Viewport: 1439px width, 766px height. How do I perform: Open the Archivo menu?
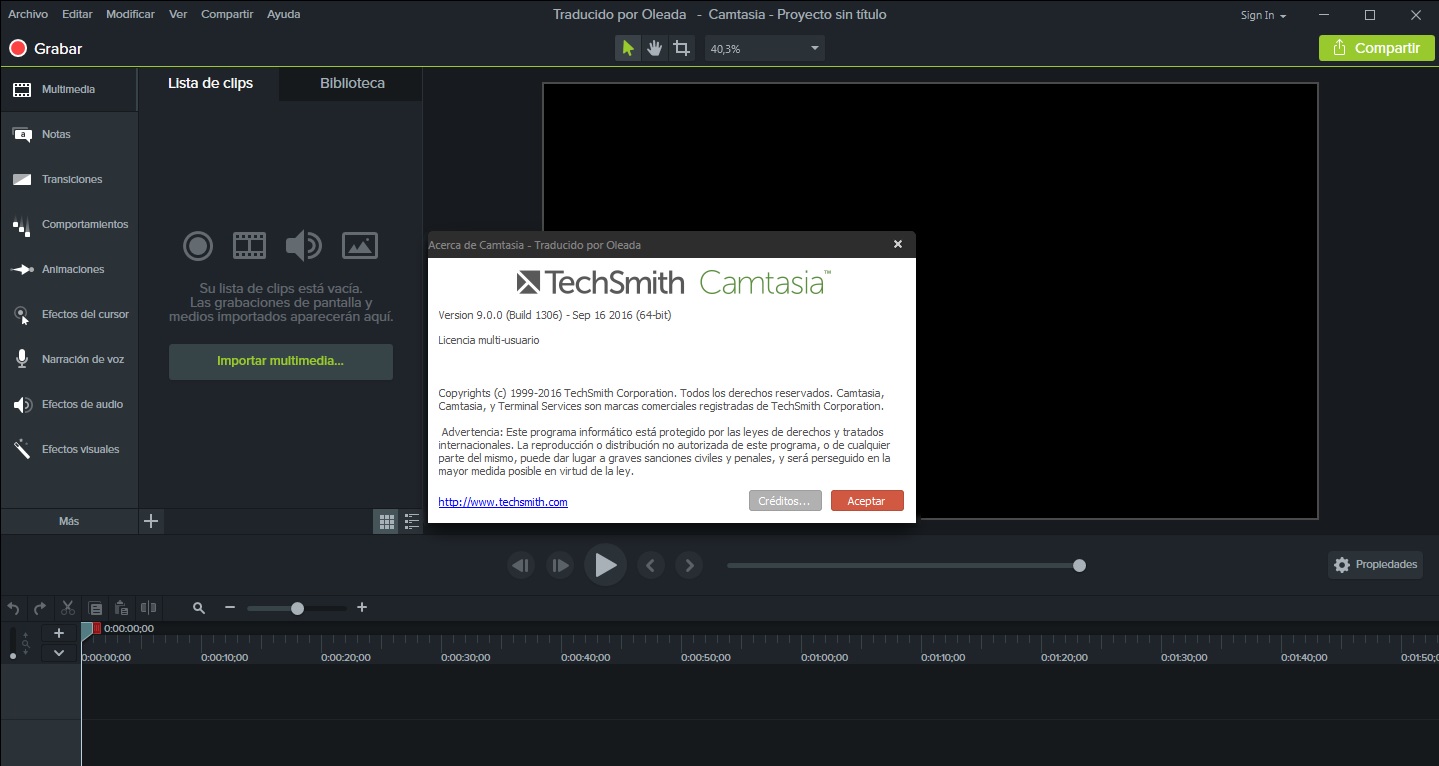click(28, 14)
